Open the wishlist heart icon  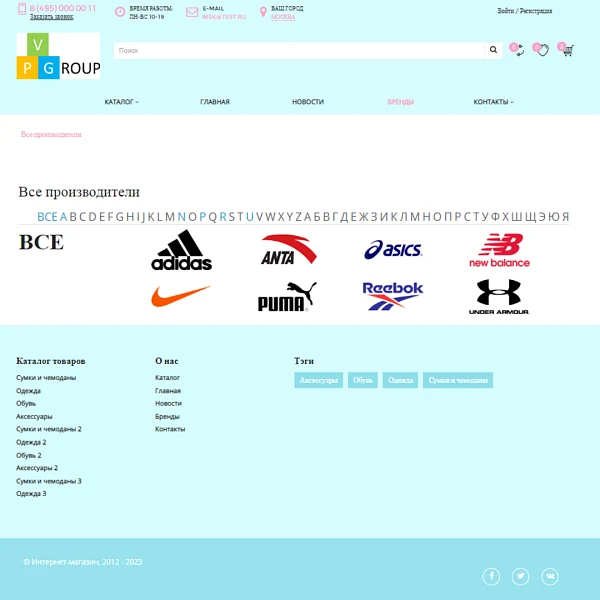541,49
